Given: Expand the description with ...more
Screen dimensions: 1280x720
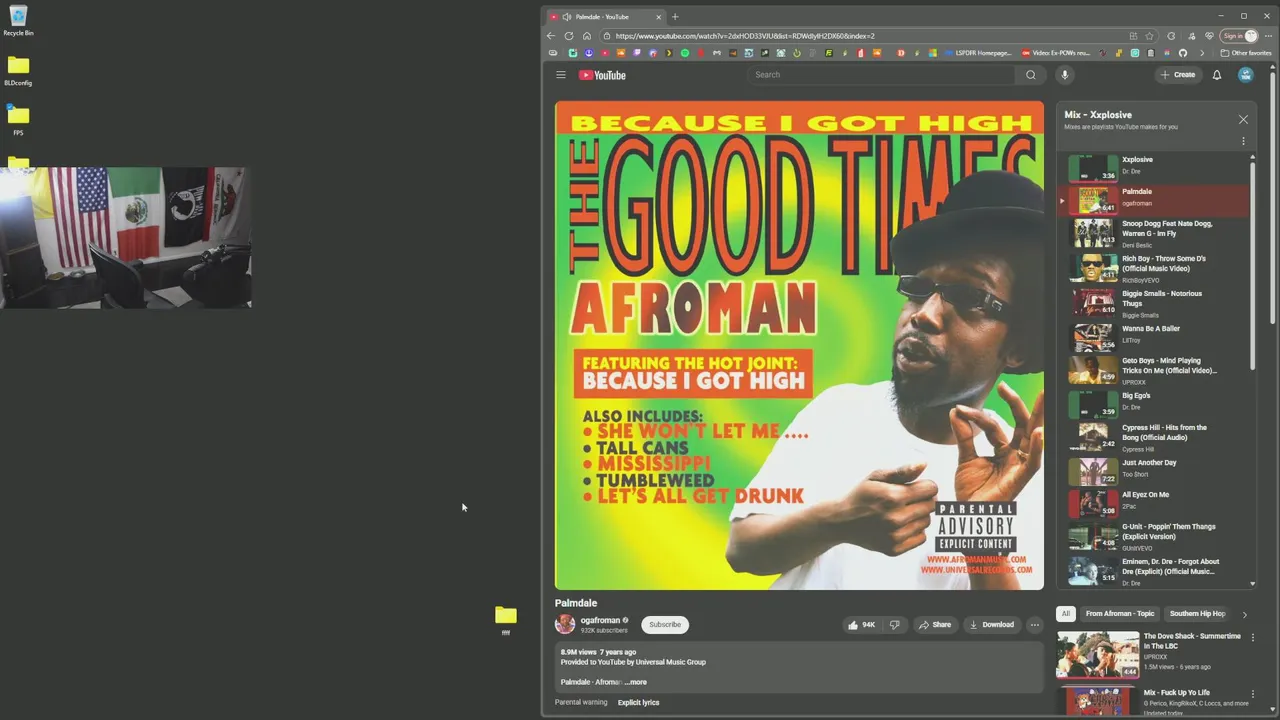Looking at the screenshot, I should click(x=636, y=682).
